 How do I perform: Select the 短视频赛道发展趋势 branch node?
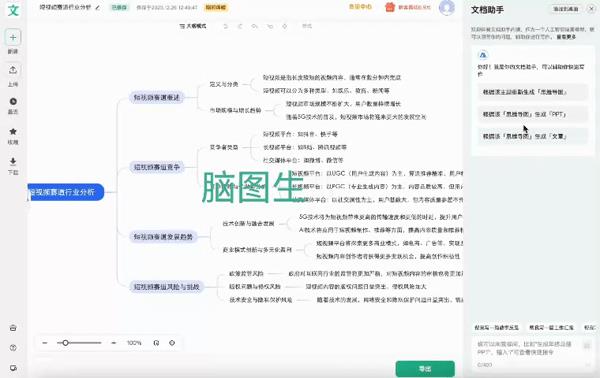(163, 237)
